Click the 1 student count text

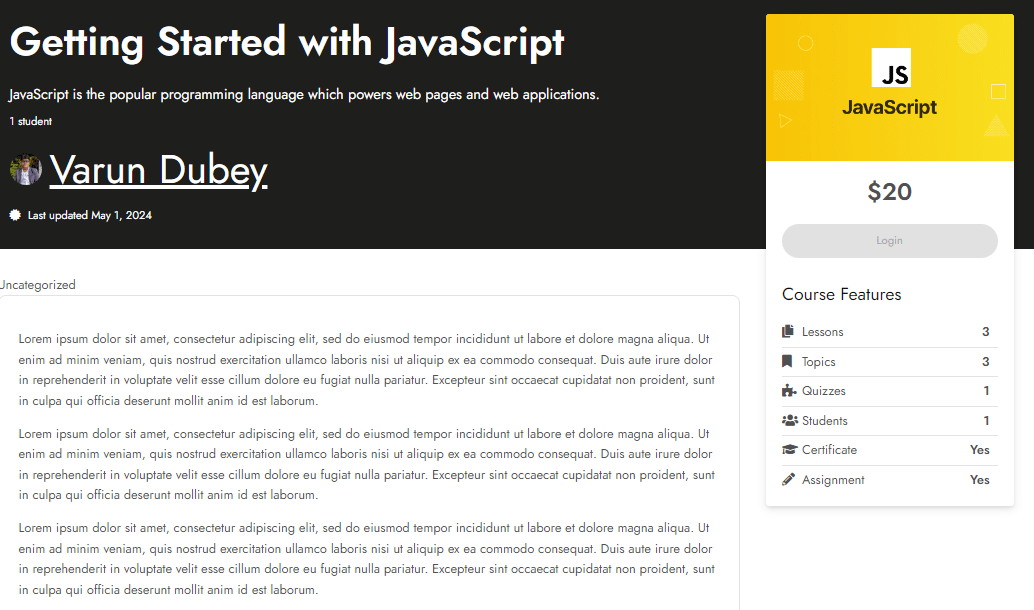[x=31, y=122]
